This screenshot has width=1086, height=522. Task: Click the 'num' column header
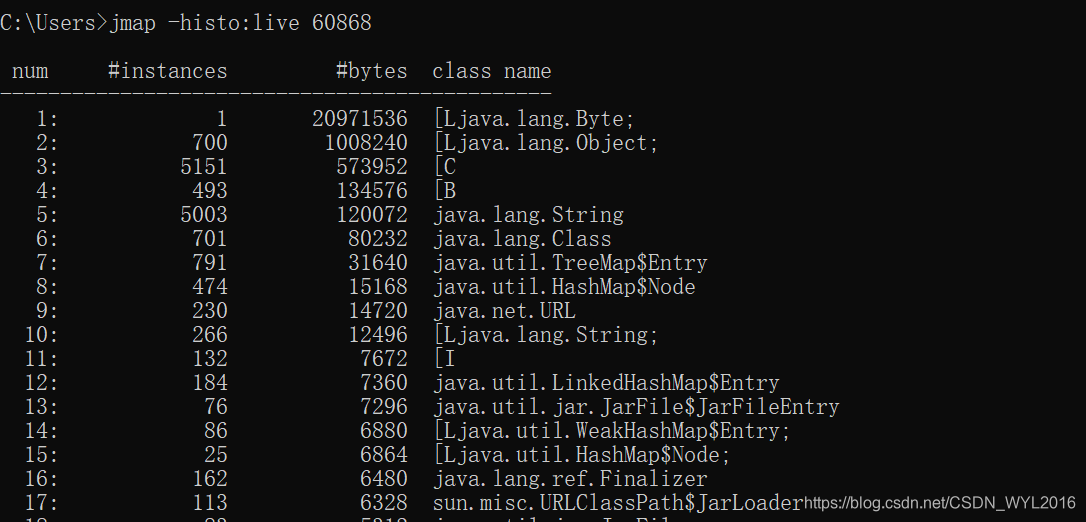point(30,71)
